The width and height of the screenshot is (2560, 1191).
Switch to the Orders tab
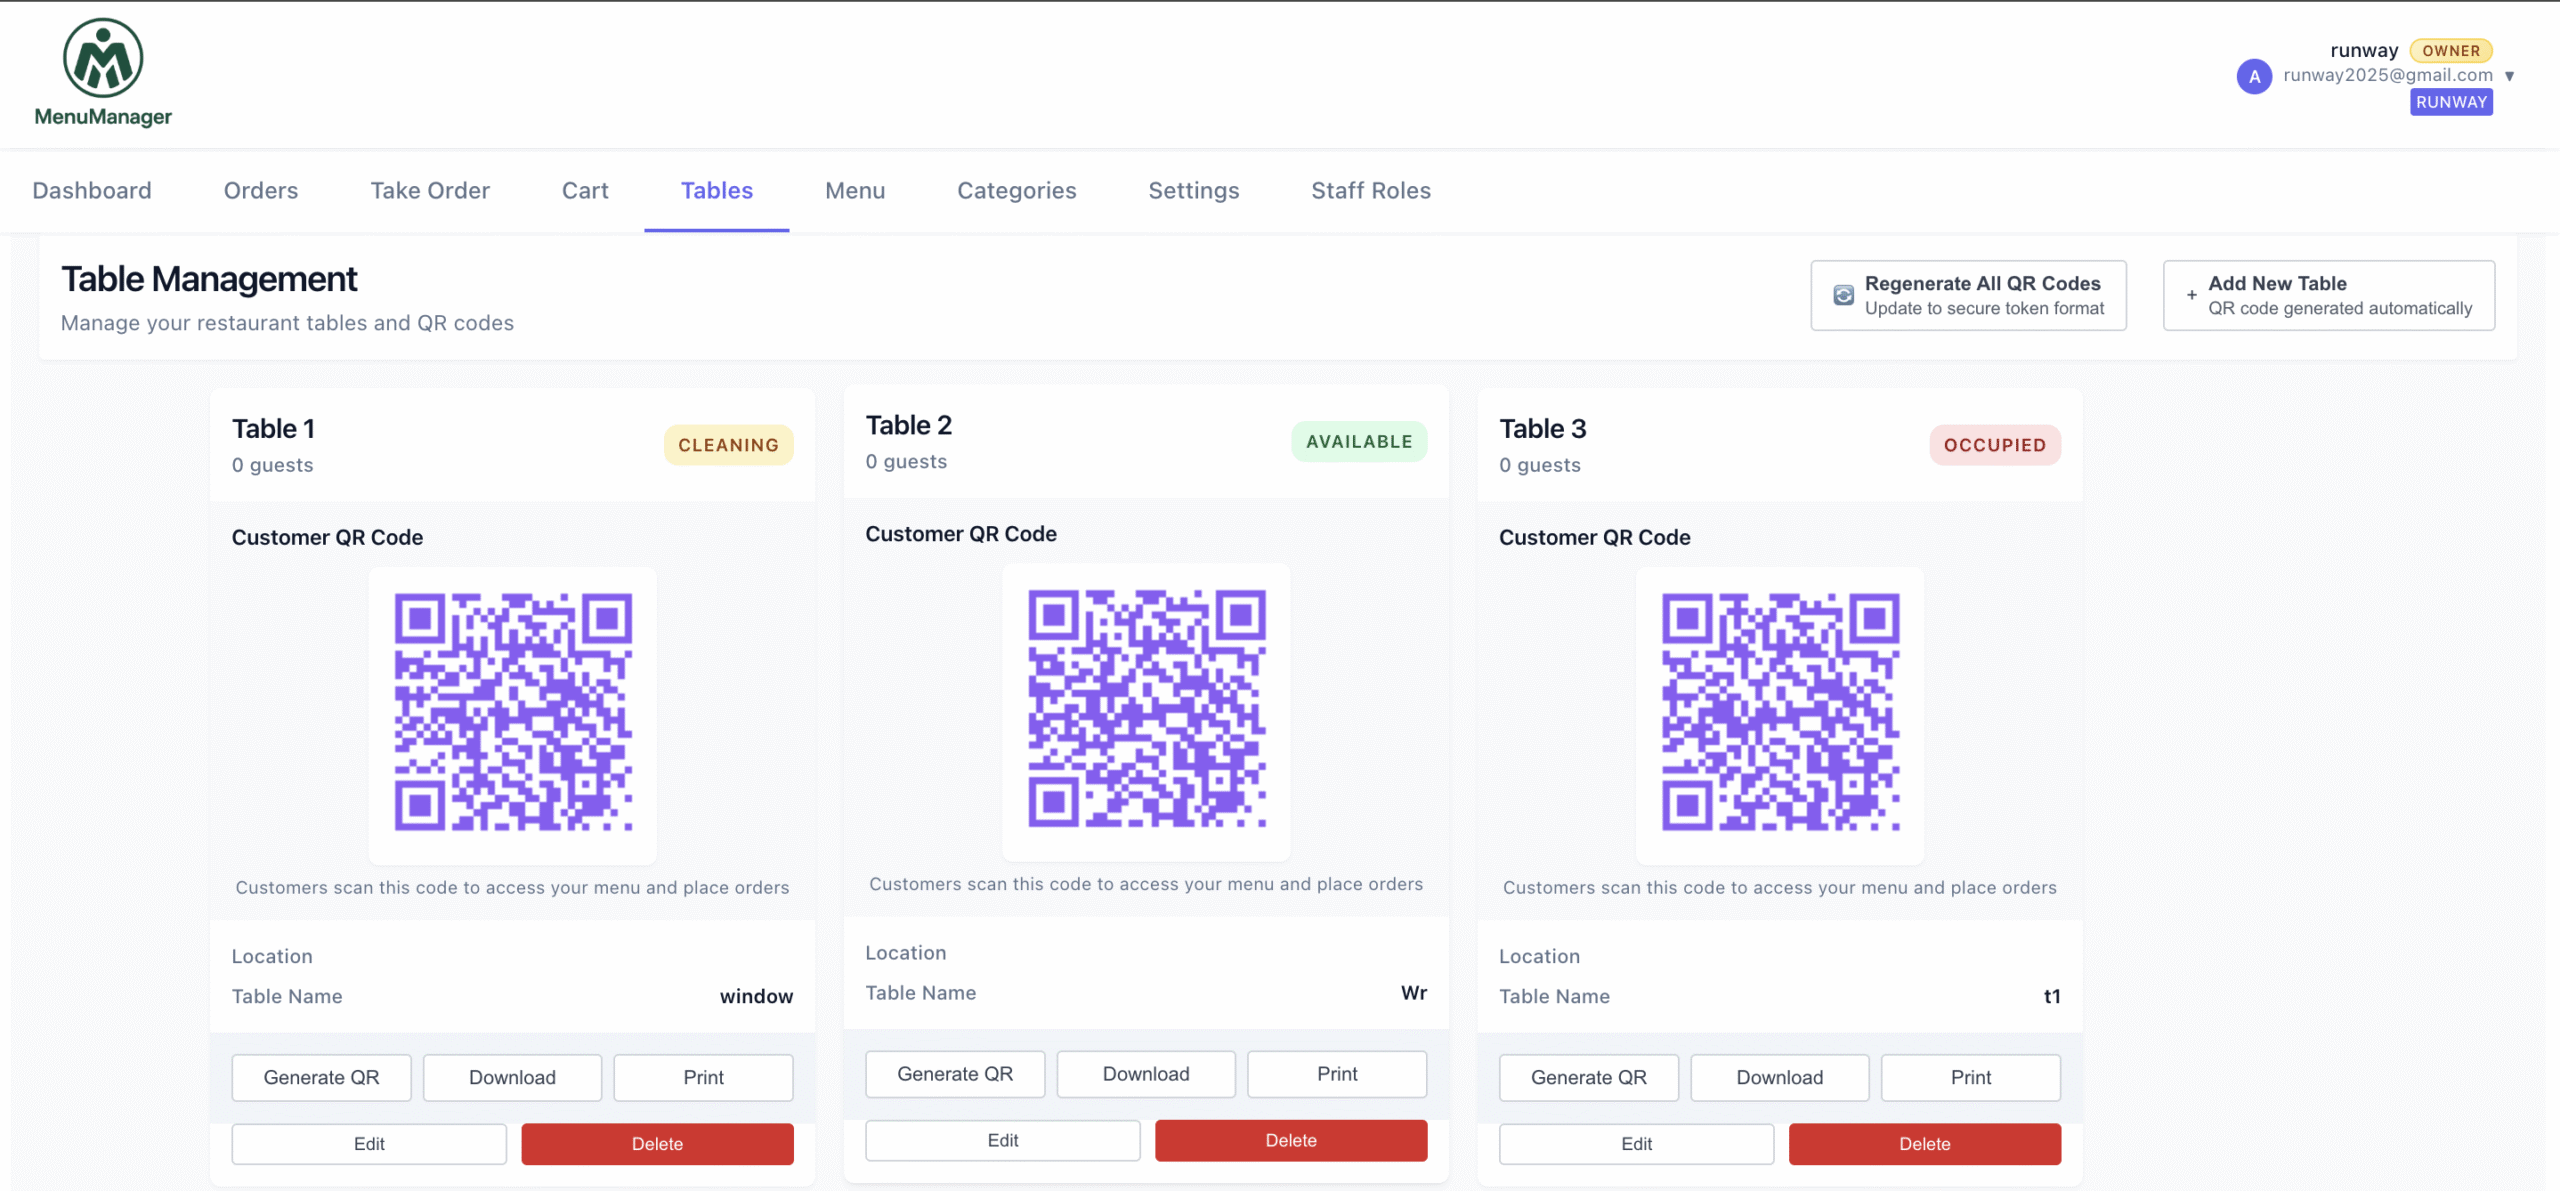pyautogui.click(x=261, y=190)
